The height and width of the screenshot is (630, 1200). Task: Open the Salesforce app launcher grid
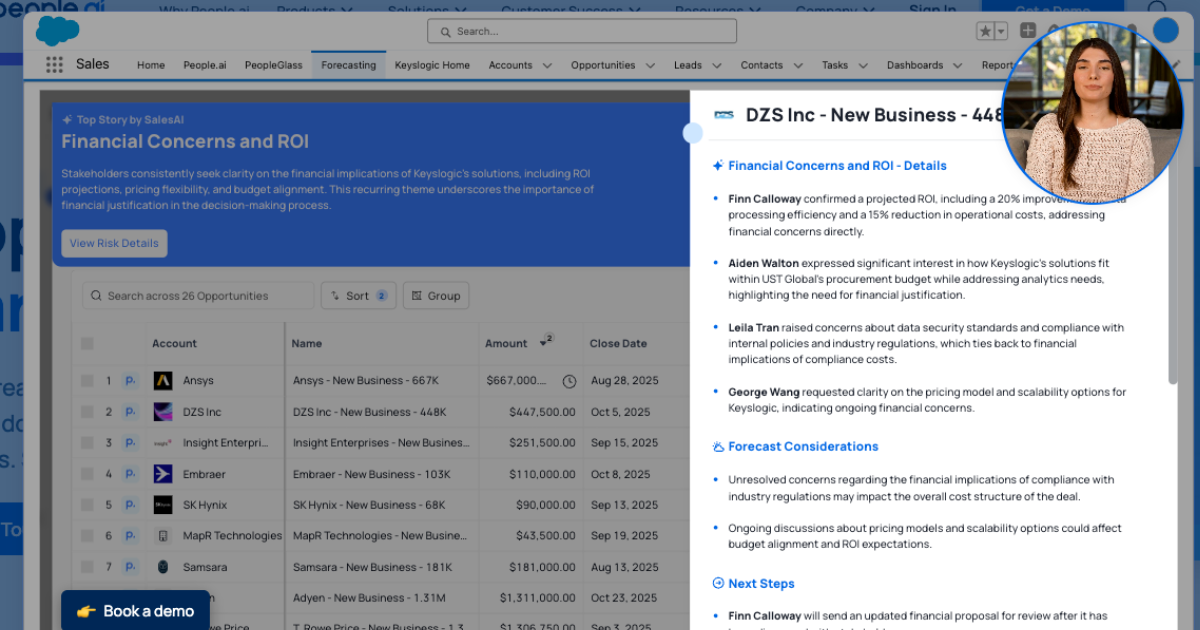(54, 65)
